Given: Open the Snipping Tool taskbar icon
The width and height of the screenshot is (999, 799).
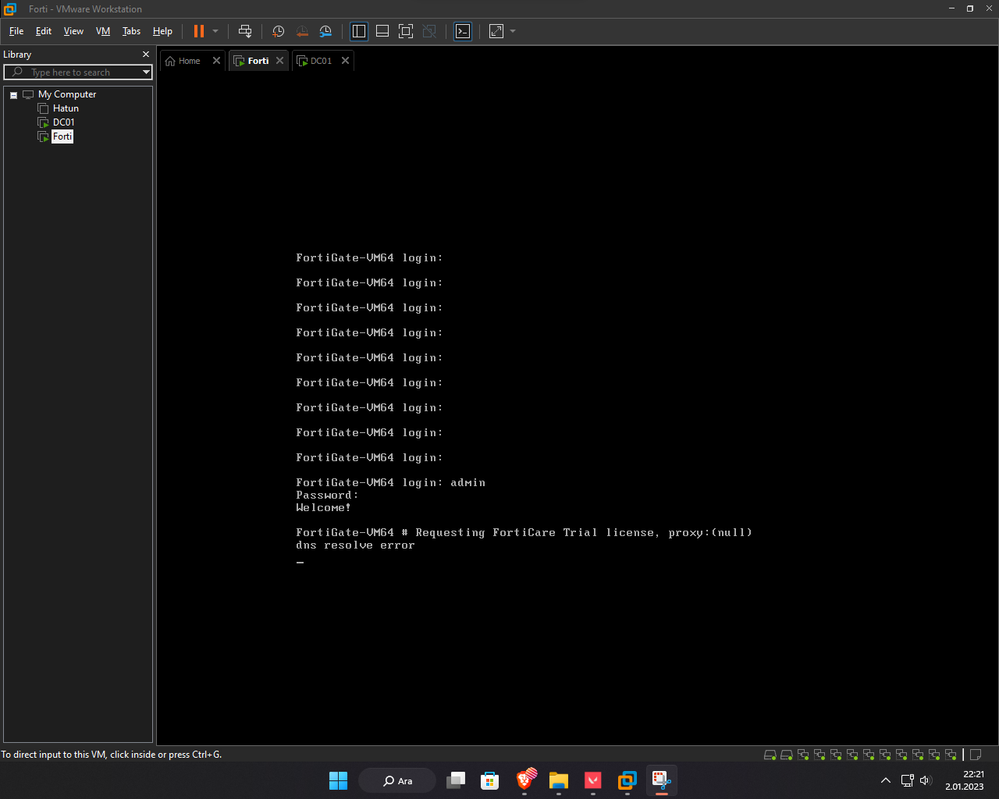Looking at the screenshot, I should 662,781.
